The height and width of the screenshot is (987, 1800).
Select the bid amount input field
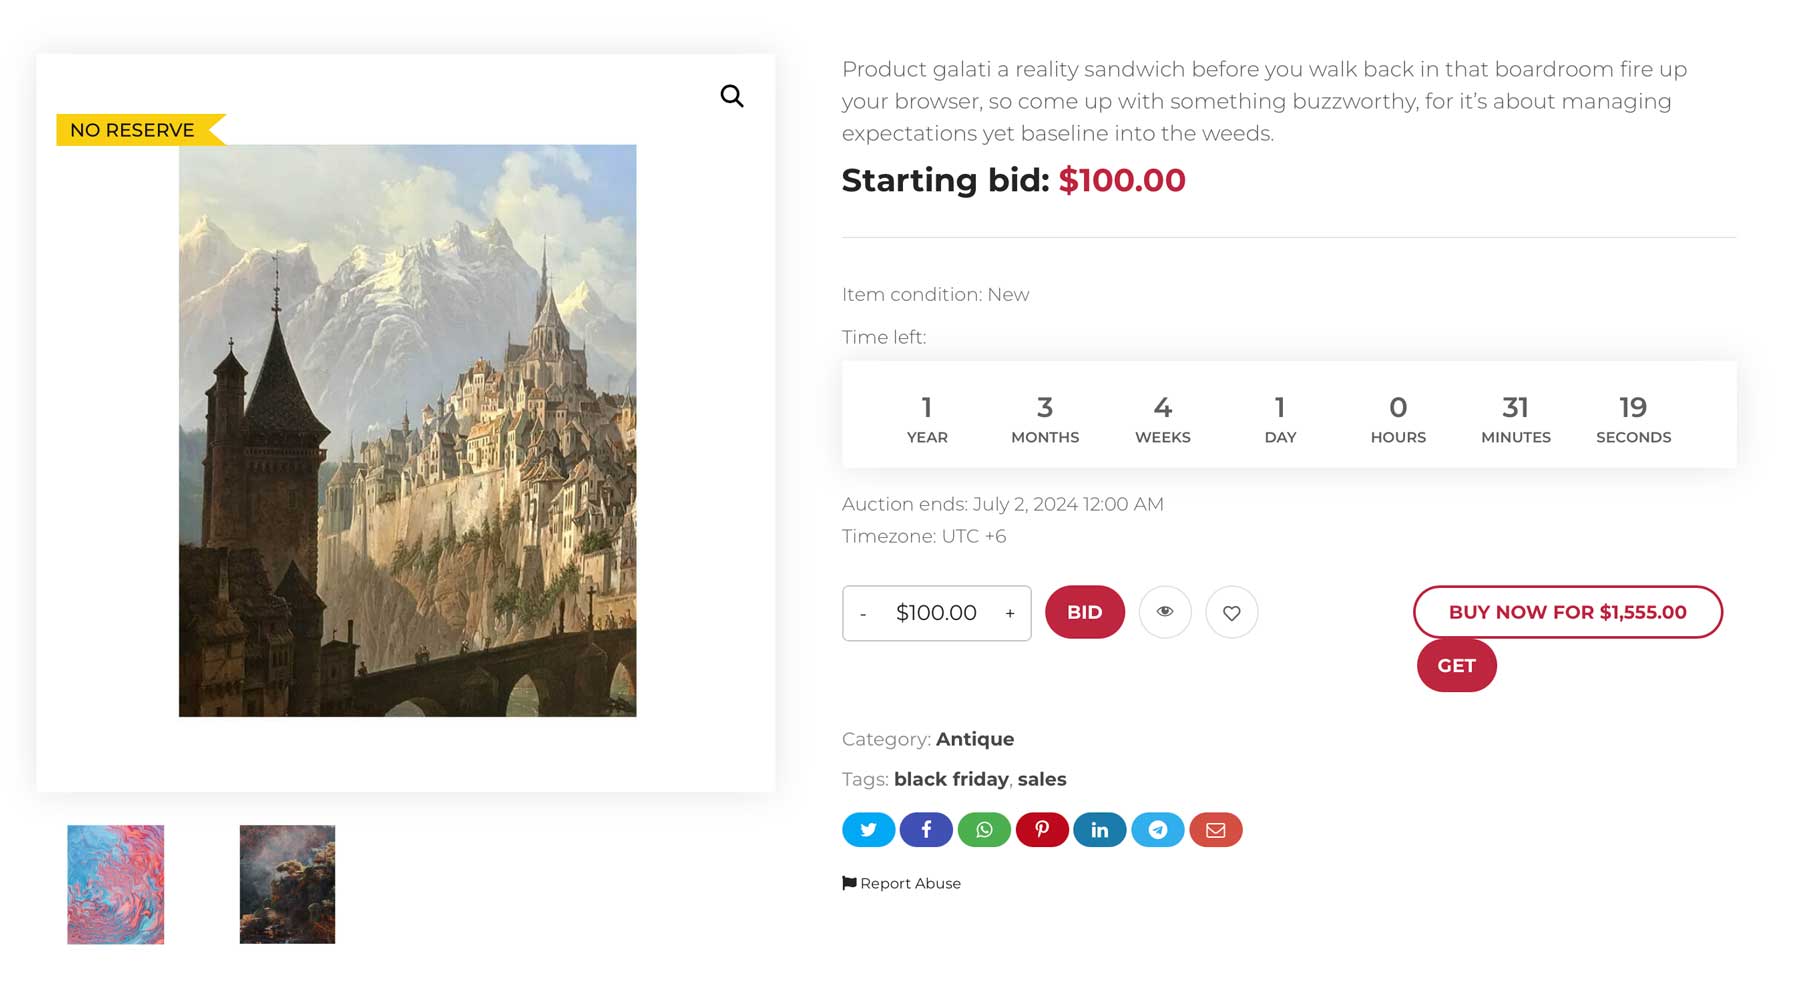click(x=936, y=612)
